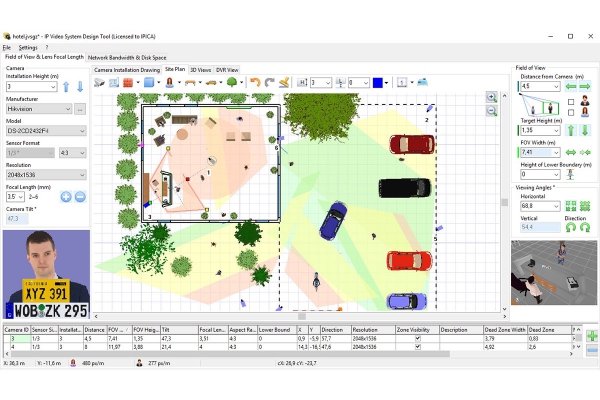This screenshot has width=600, height=400.
Task: Open the Horizontal viewing angle dropdown
Action: [x=556, y=206]
